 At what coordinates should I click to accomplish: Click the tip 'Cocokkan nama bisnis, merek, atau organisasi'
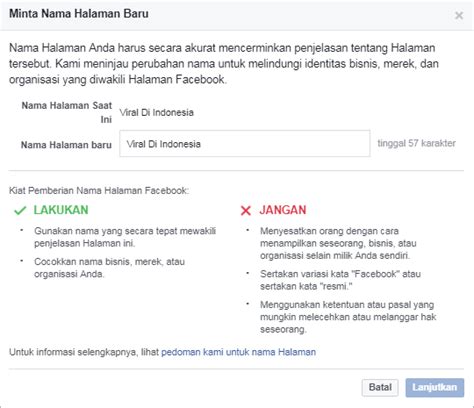[109, 268]
